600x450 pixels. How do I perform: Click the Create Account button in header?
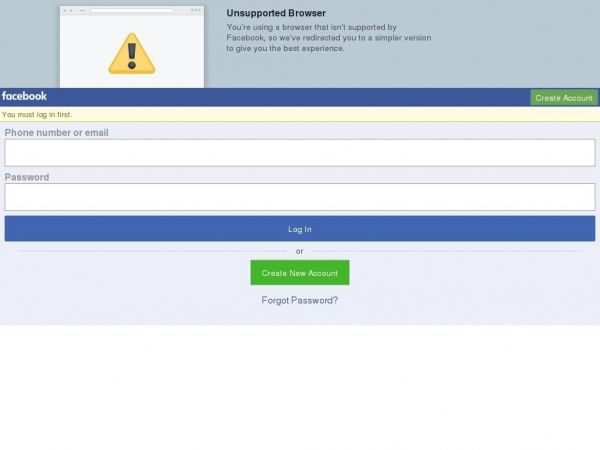[x=564, y=98]
